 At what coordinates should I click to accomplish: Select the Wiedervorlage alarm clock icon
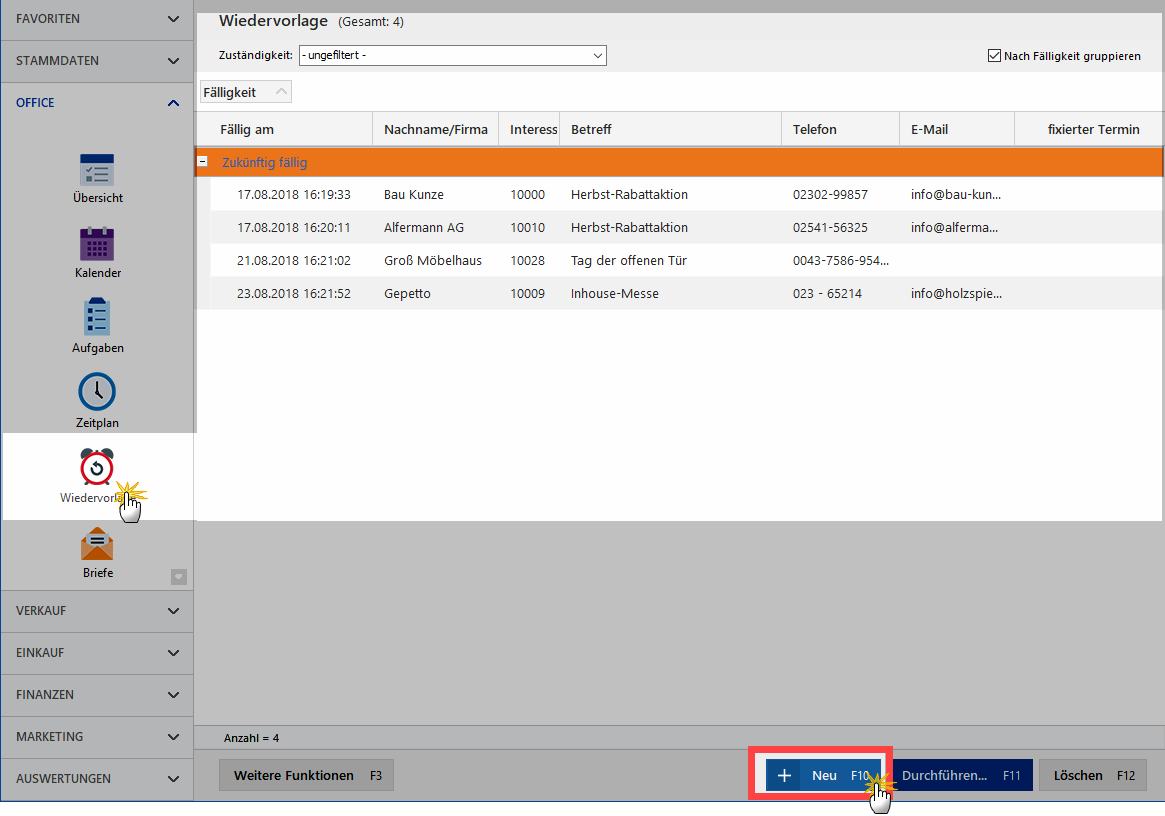click(97, 467)
